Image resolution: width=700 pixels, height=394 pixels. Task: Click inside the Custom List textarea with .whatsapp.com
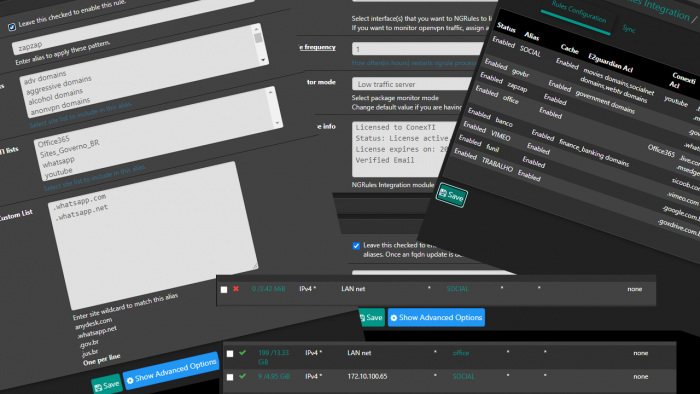point(152,235)
